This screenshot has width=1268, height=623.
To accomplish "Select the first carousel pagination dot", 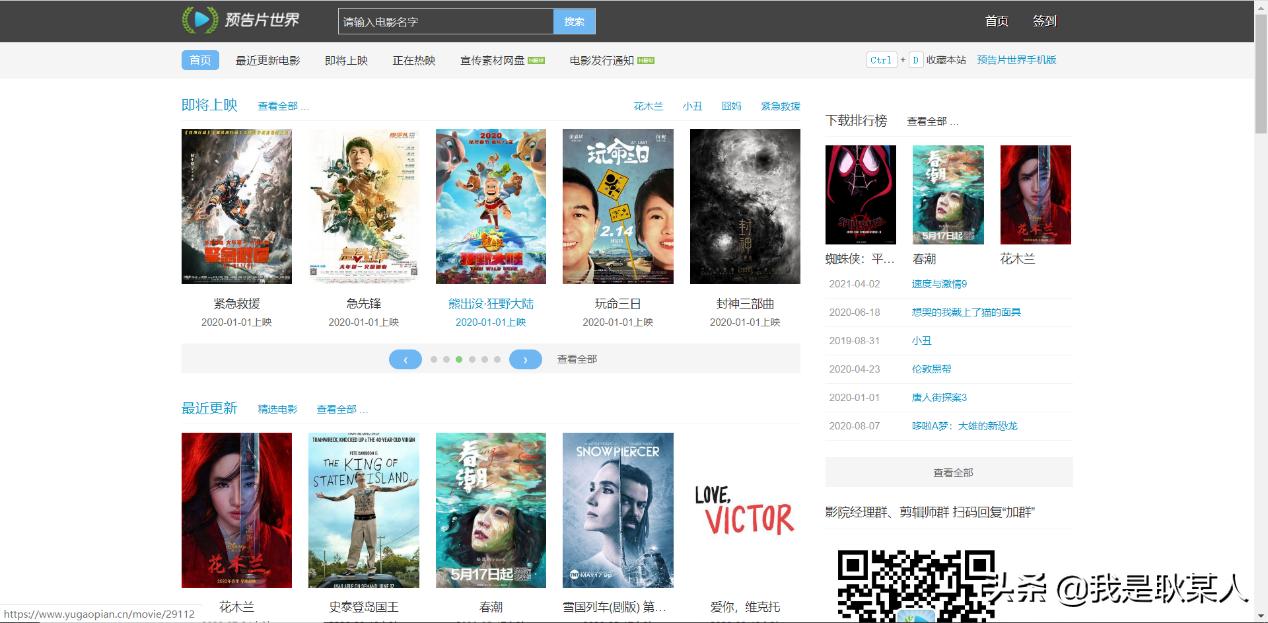I will point(434,359).
